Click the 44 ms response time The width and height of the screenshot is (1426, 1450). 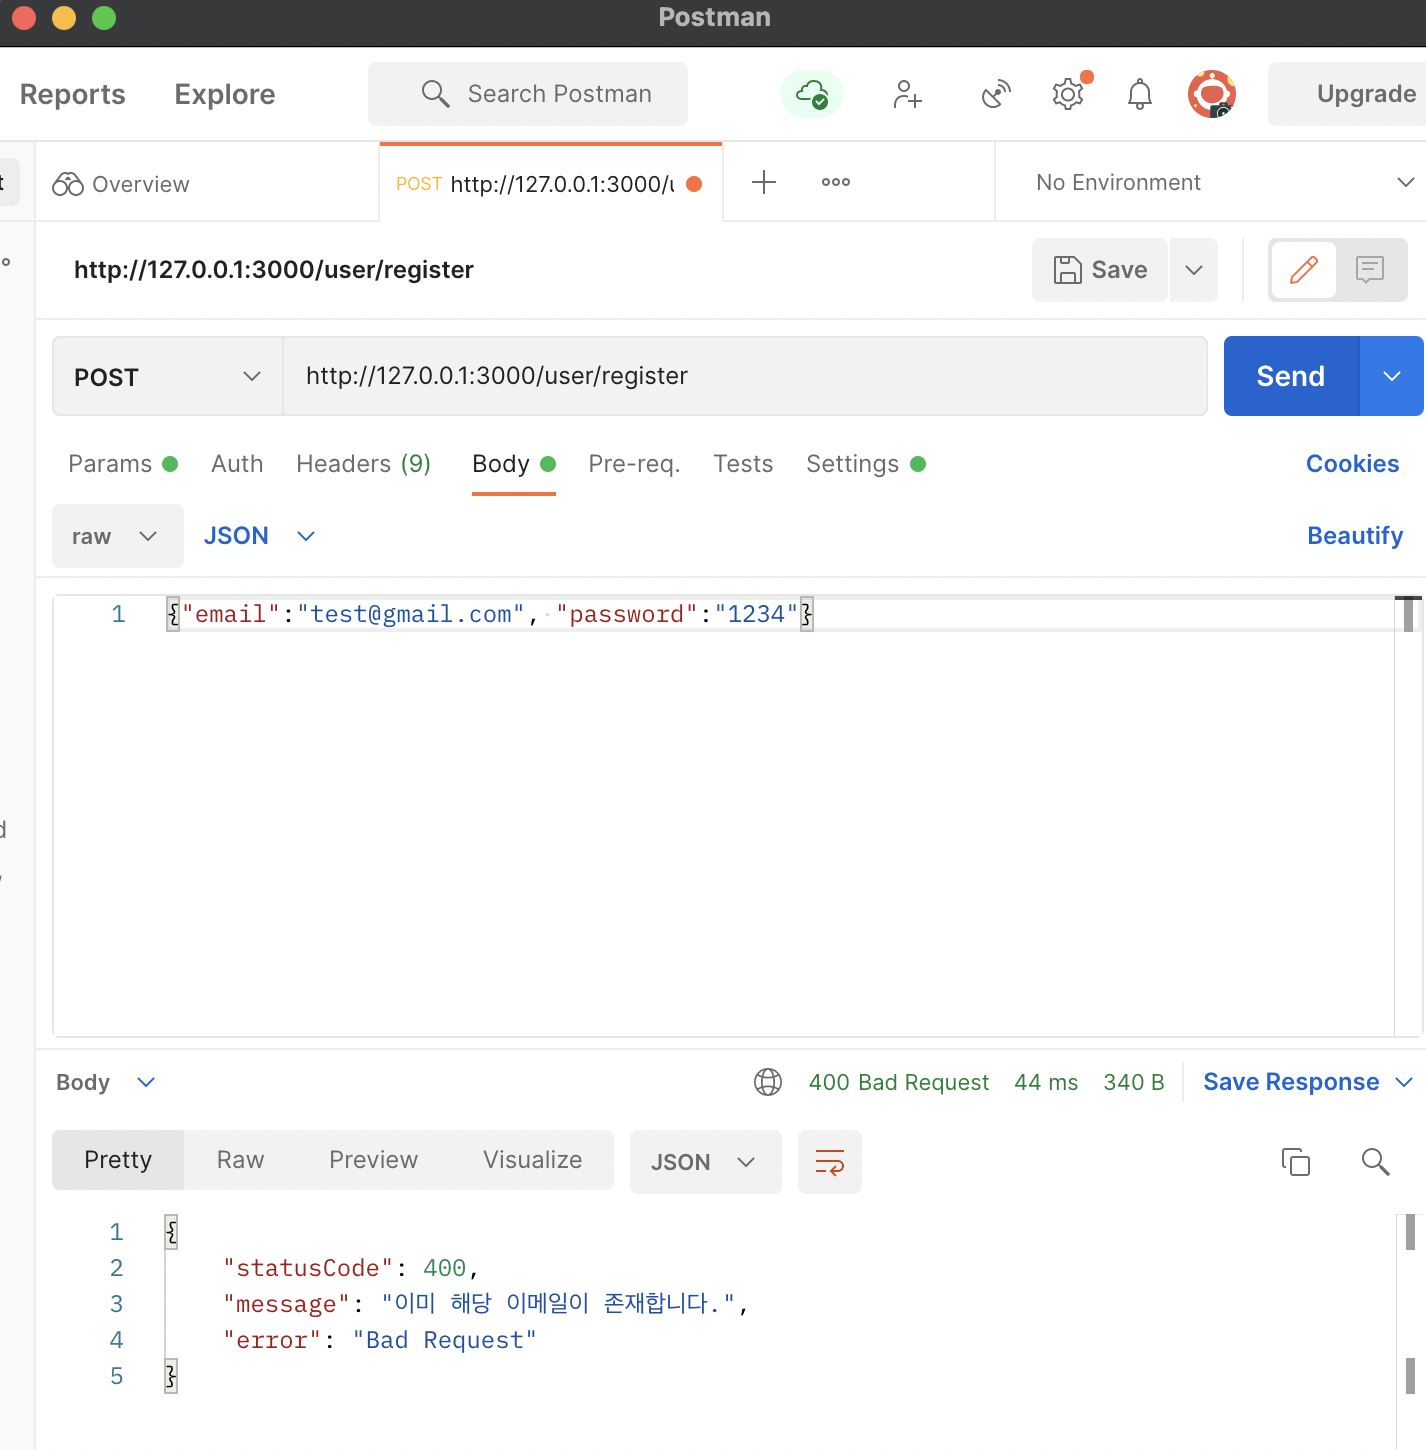[x=1046, y=1082]
